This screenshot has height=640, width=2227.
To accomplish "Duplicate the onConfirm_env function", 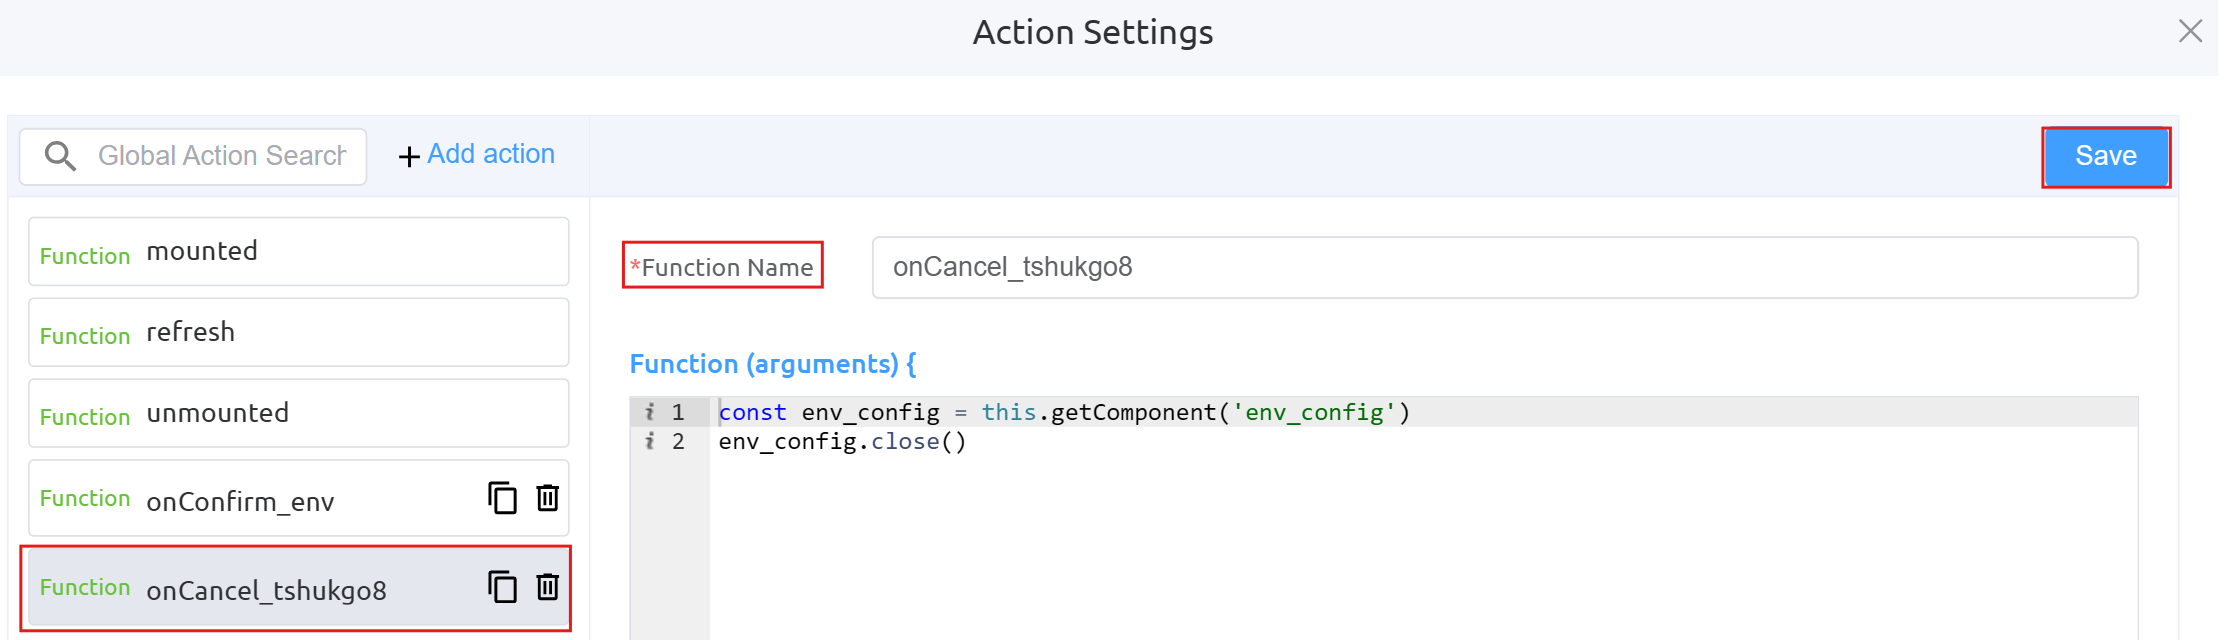I will [x=502, y=497].
